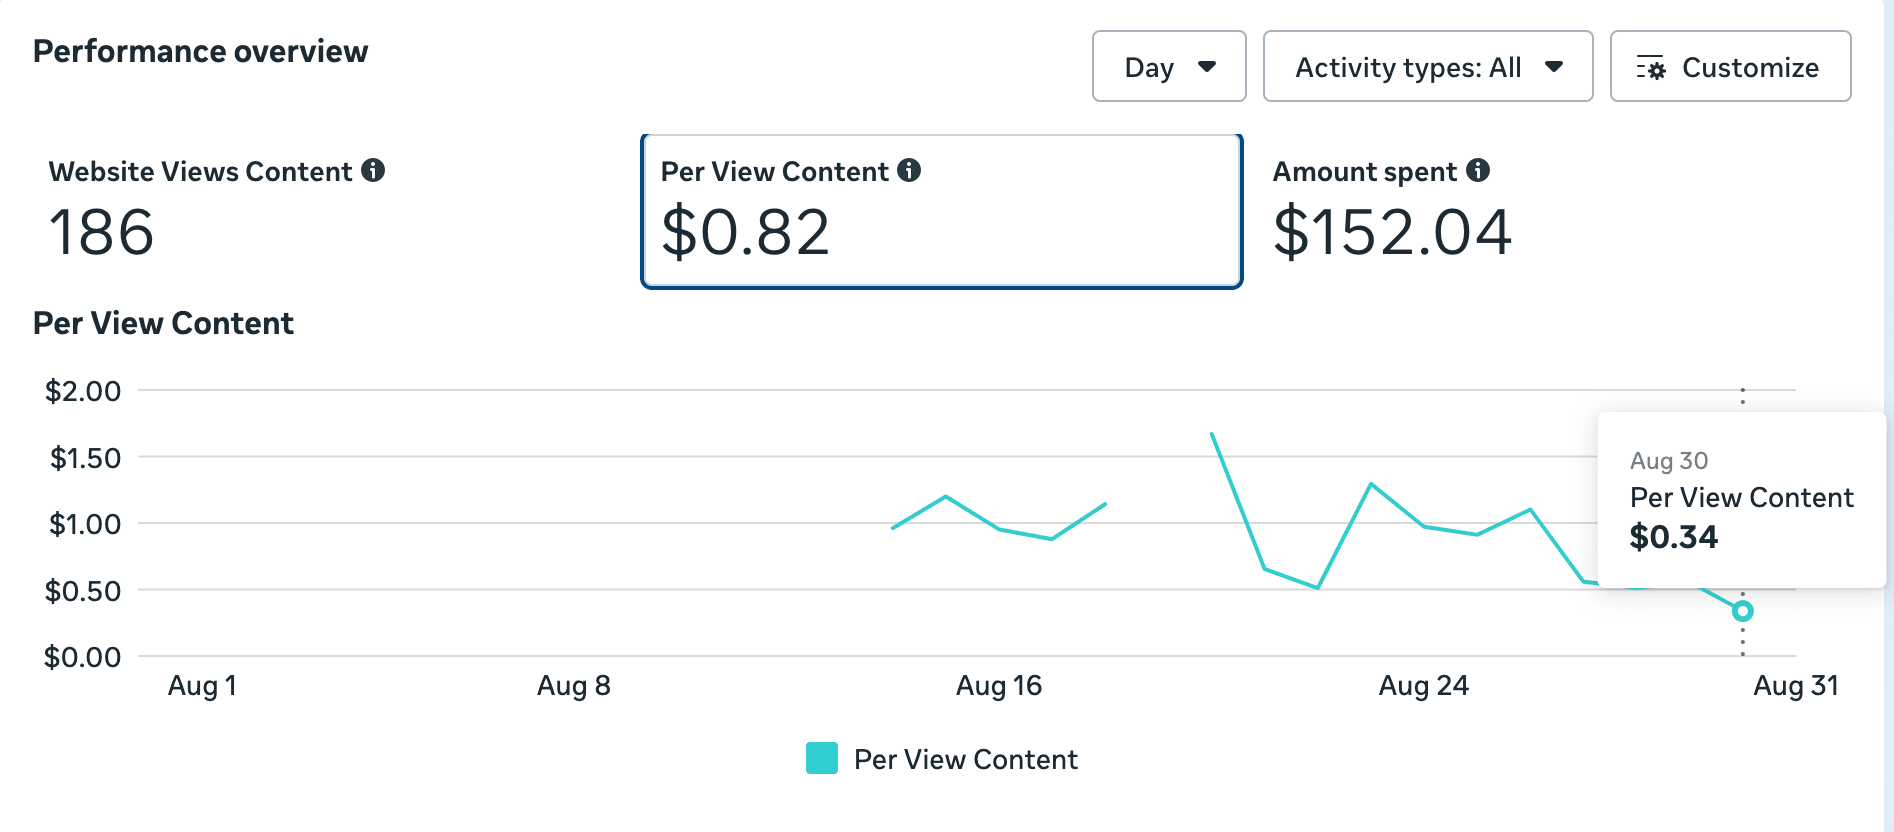1894x832 pixels.
Task: Click the Aug 1 x-axis label
Action: (202, 686)
